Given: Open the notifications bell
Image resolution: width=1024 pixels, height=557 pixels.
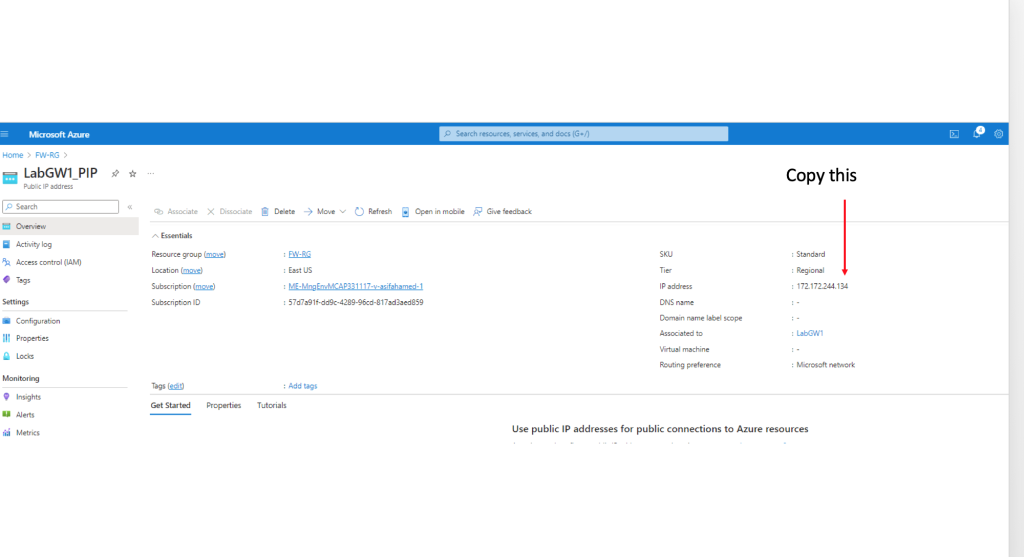Looking at the screenshot, I should (977, 134).
